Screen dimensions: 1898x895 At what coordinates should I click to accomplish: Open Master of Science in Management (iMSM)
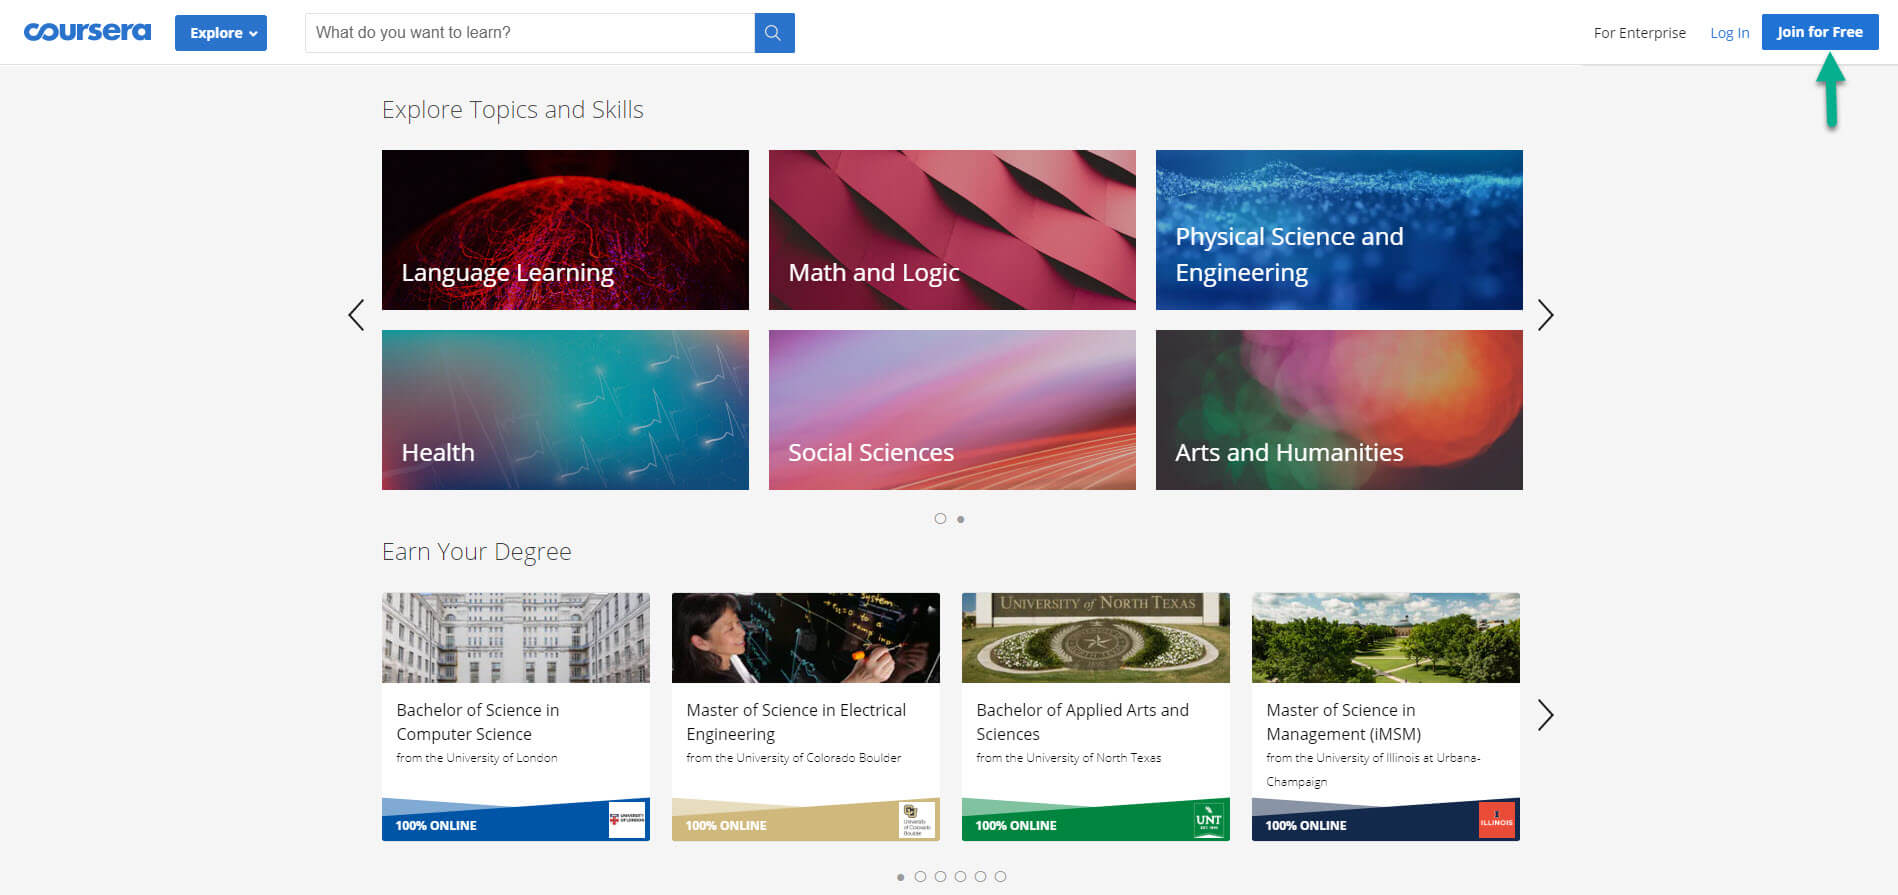pos(1344,722)
